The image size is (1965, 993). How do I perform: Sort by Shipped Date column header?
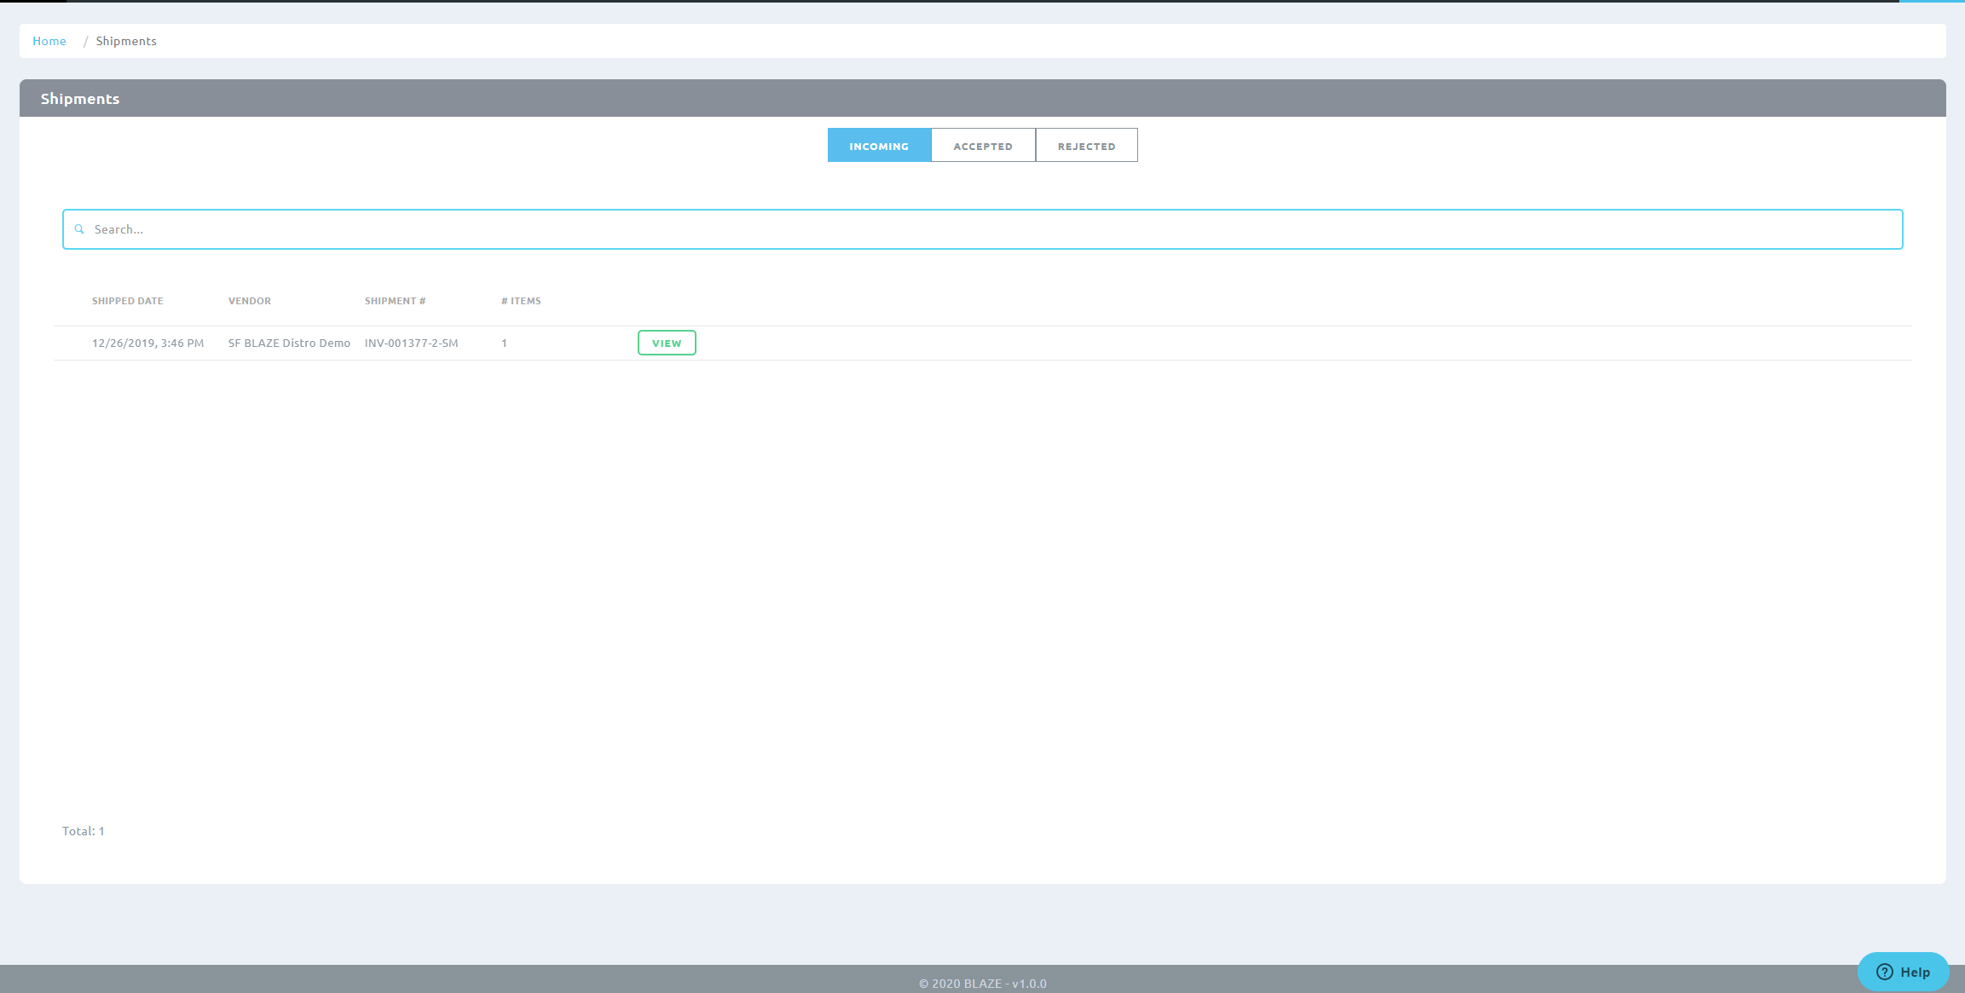(x=127, y=301)
